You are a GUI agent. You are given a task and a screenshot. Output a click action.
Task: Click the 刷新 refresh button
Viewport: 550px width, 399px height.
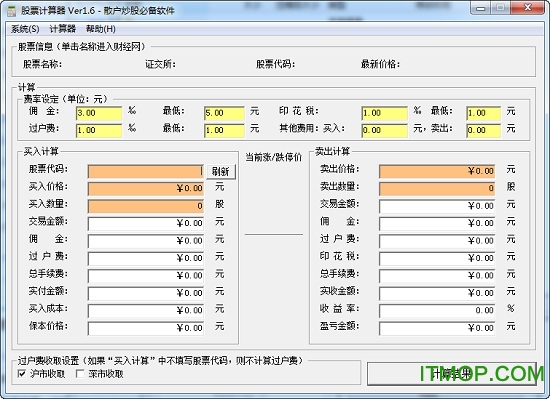pos(221,171)
